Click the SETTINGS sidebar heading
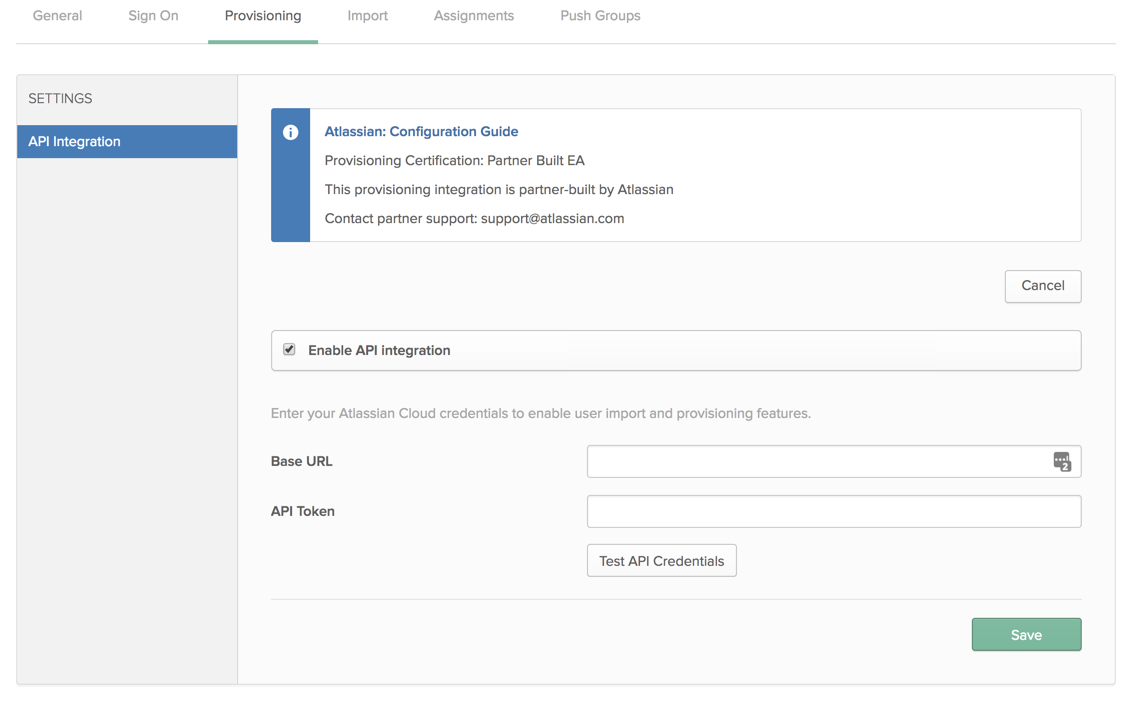 click(x=60, y=98)
